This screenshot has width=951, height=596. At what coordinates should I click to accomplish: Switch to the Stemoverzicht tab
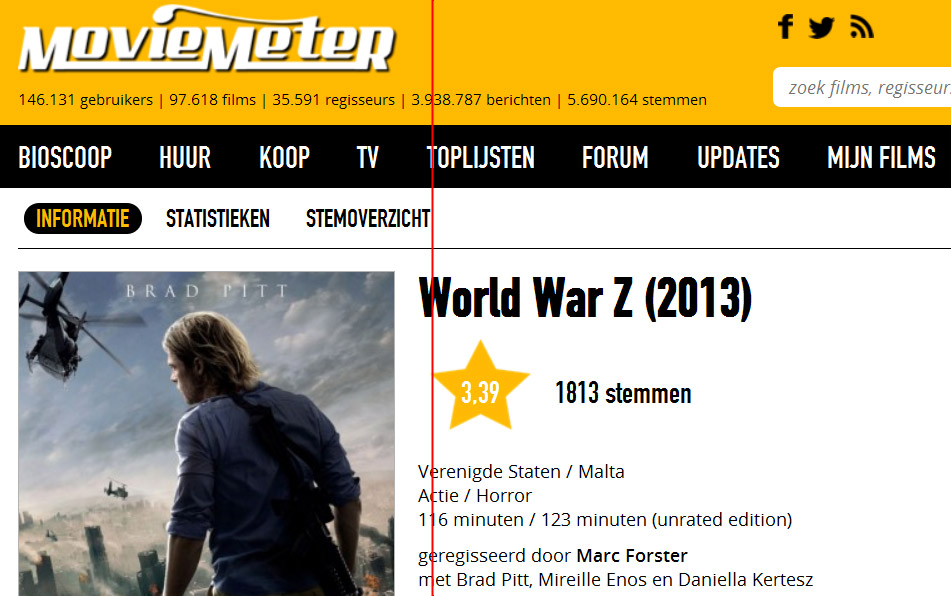pos(368,218)
